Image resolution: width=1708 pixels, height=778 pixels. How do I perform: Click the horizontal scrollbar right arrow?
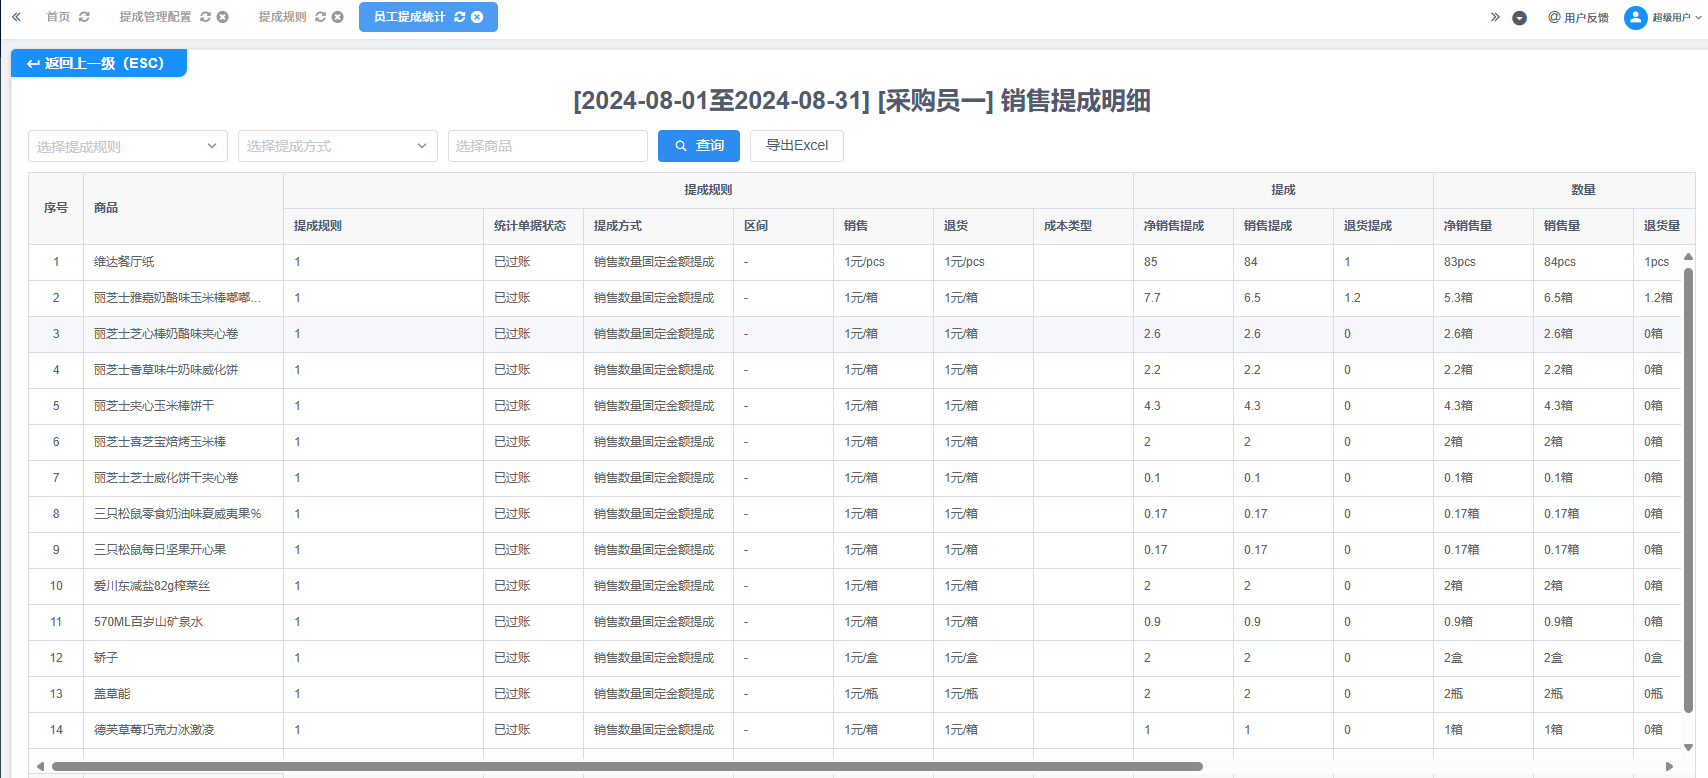click(x=1669, y=767)
